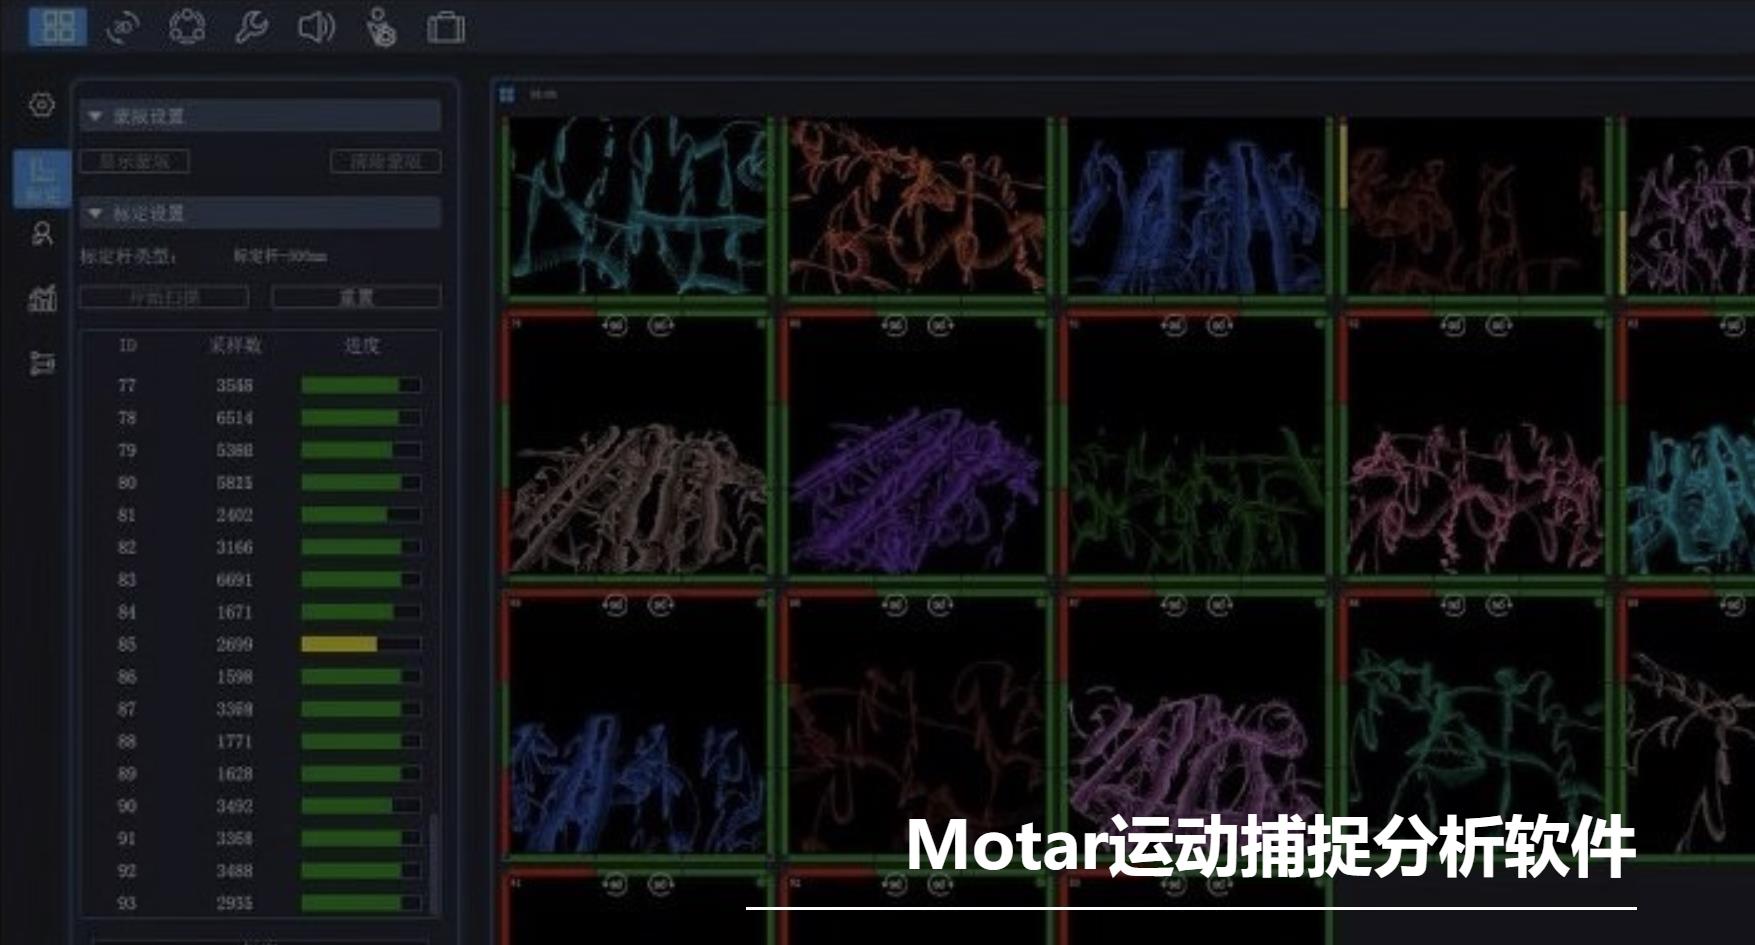
Task: Select row 78 sample count 6514
Action: click(235, 418)
